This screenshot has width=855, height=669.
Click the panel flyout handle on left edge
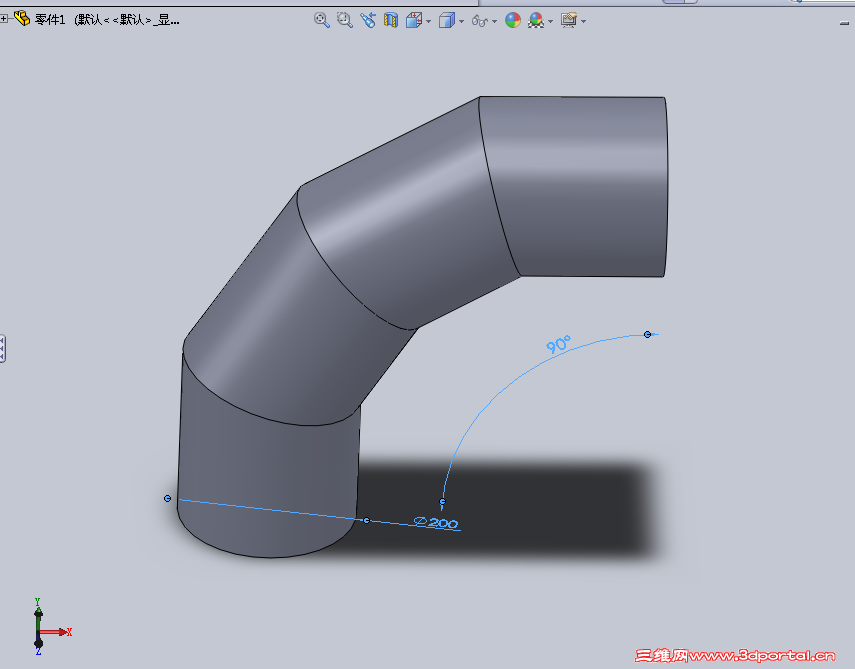point(2,349)
